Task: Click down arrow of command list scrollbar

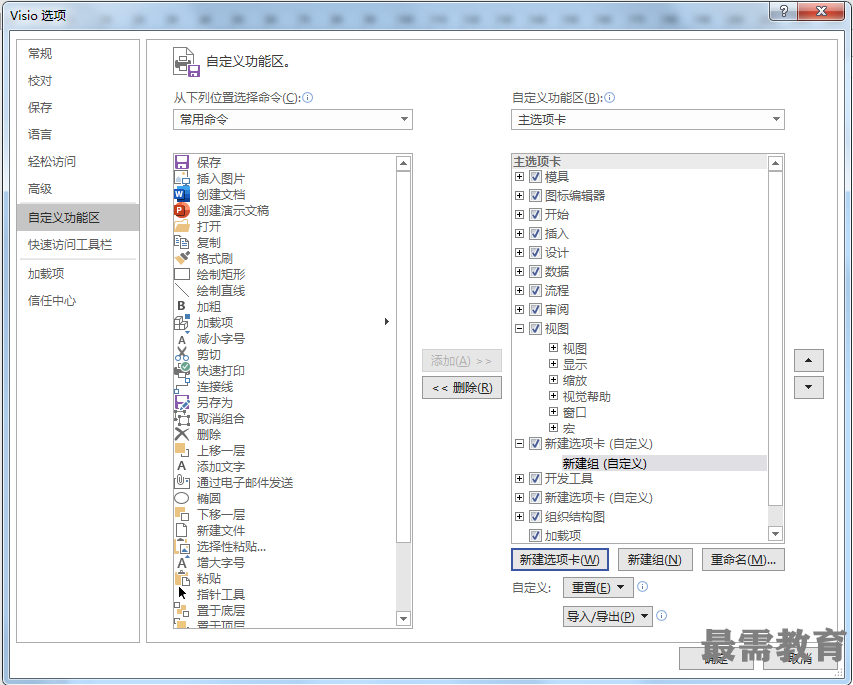Action: coord(403,619)
